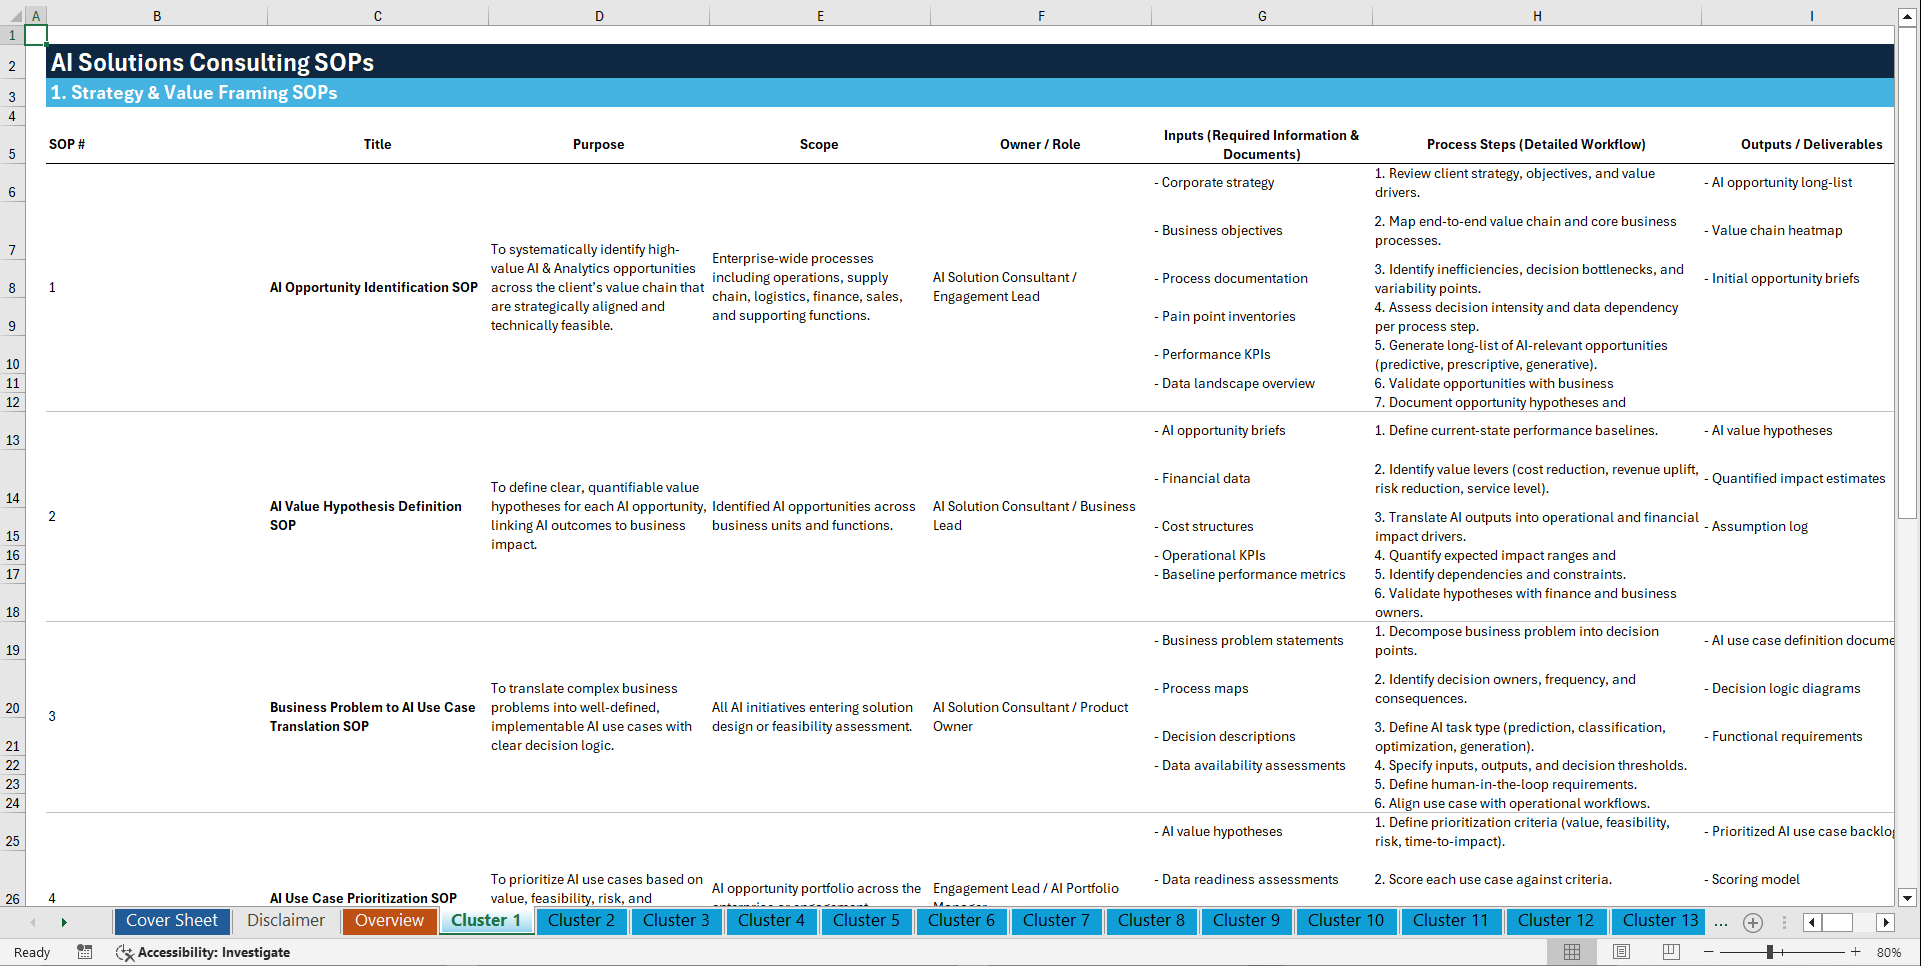Open Page Break Preview from status bar
Image resolution: width=1921 pixels, height=966 pixels.
tap(1669, 952)
